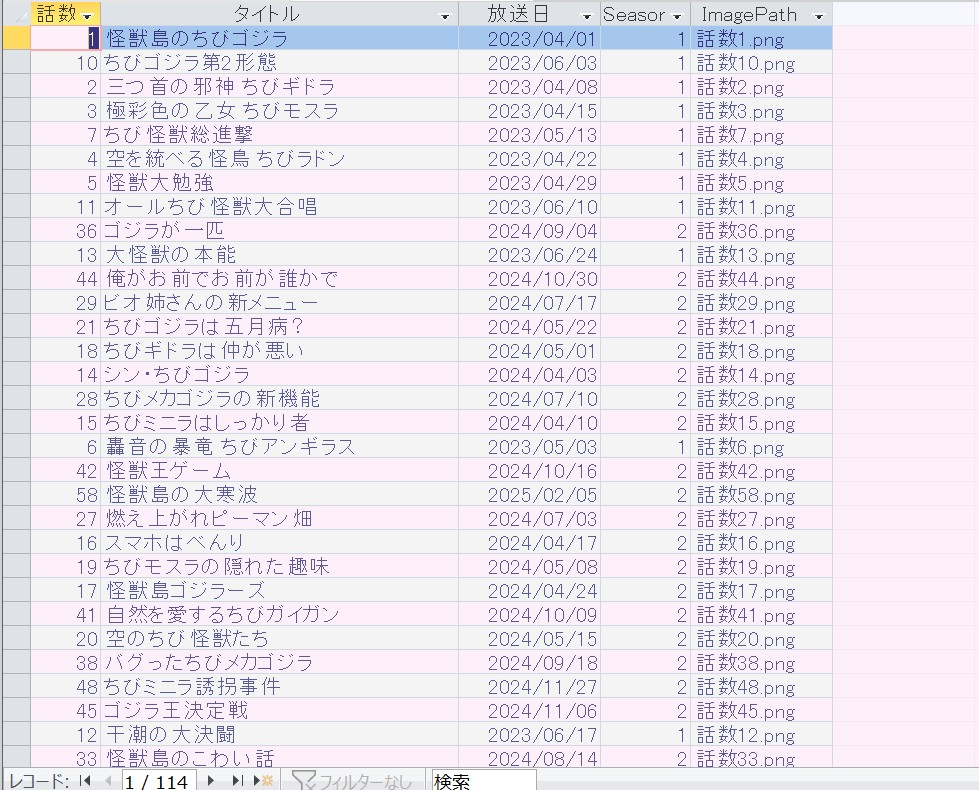
Task: Click image path cell 話数58.png
Action: pos(761,495)
